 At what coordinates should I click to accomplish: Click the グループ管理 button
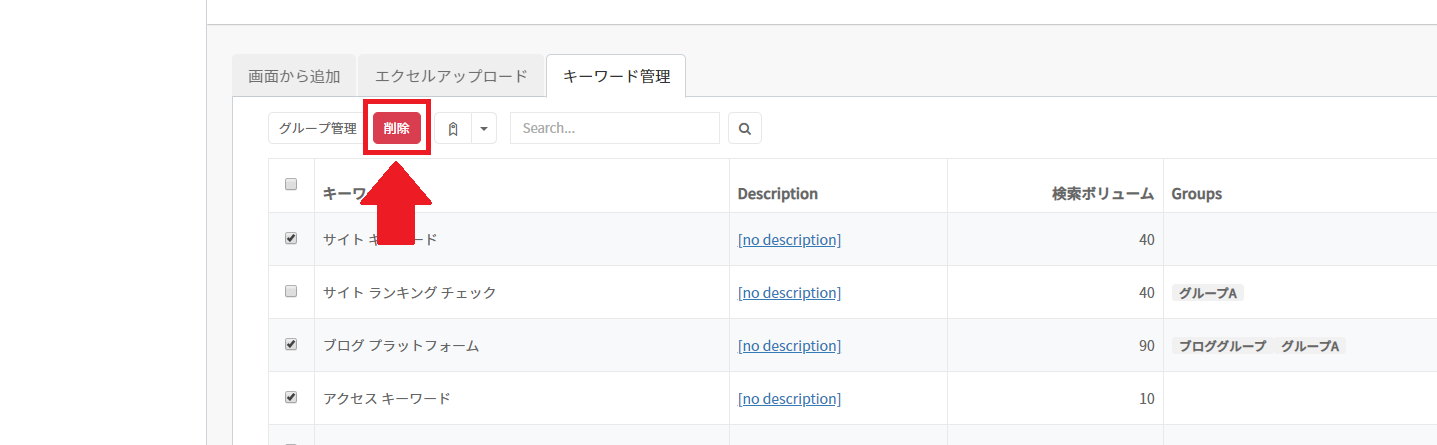click(x=317, y=128)
